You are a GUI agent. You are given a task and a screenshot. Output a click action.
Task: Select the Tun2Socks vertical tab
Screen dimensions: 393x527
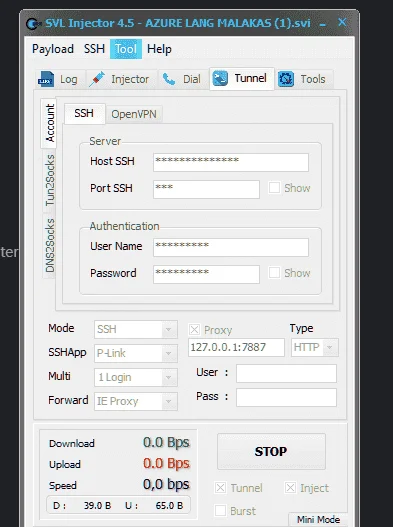pyautogui.click(x=49, y=180)
